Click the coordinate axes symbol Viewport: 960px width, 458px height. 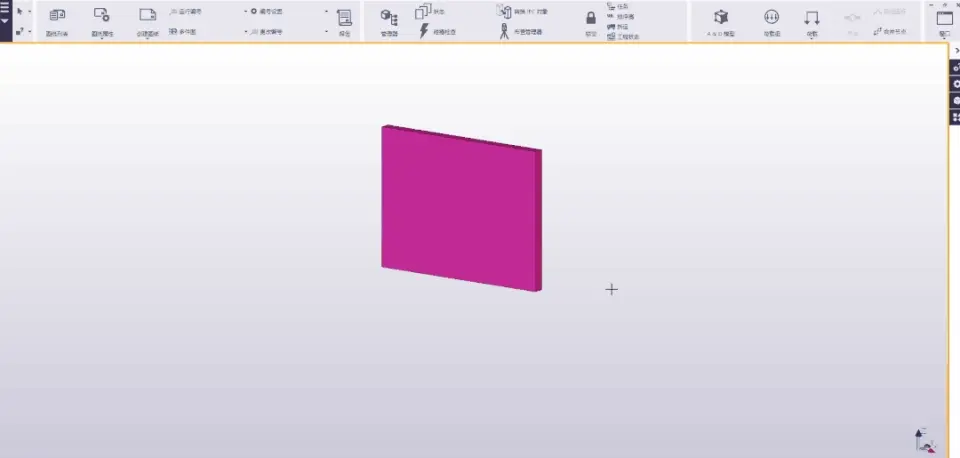[x=925, y=441]
